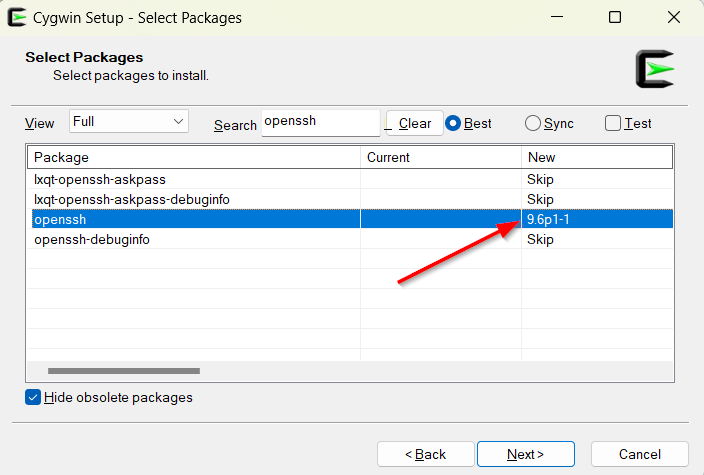The width and height of the screenshot is (704, 475).
Task: Click the New column header
Action: tap(596, 157)
